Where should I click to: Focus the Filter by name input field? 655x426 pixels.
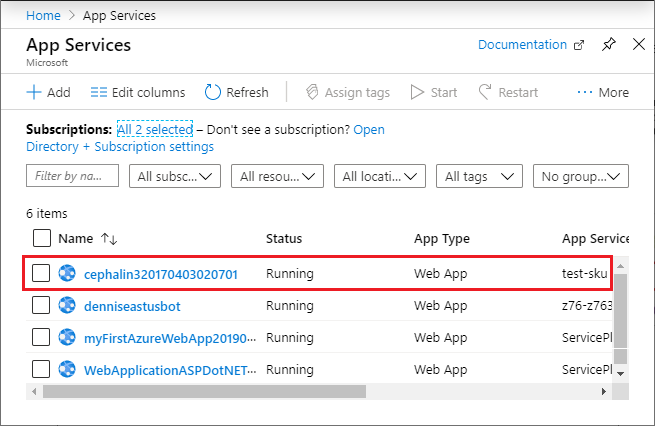click(x=72, y=176)
